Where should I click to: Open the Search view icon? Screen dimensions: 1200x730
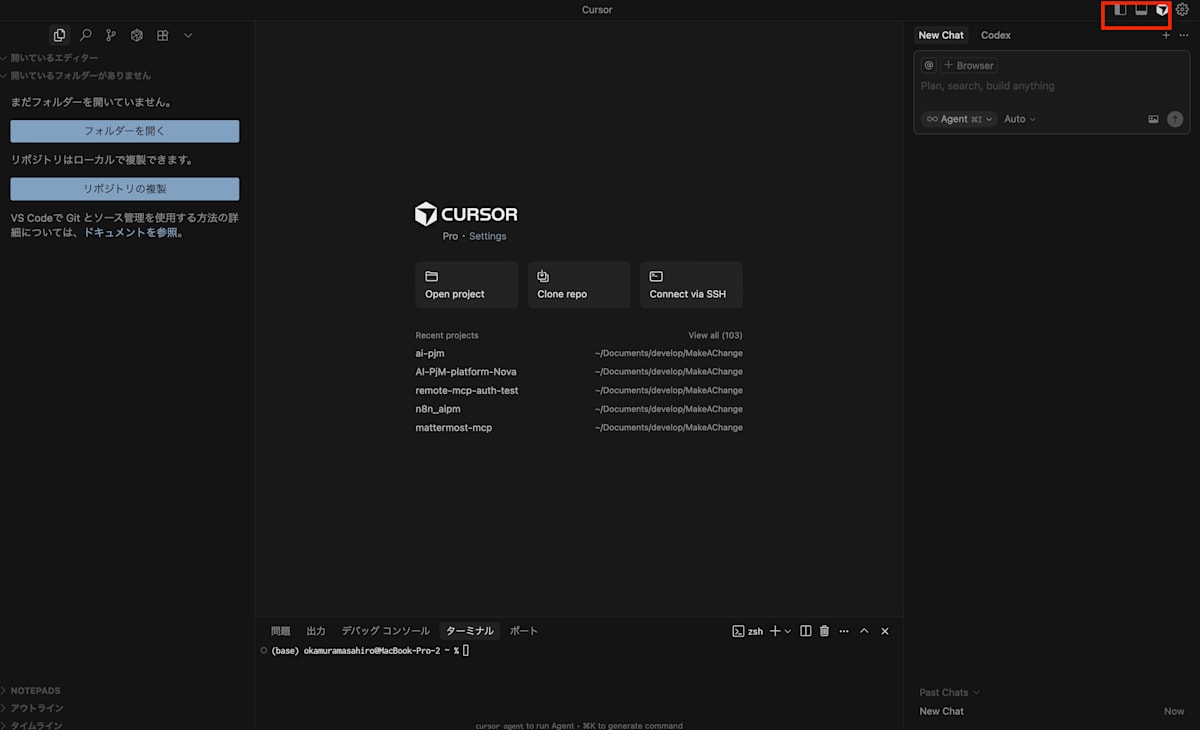(x=86, y=35)
